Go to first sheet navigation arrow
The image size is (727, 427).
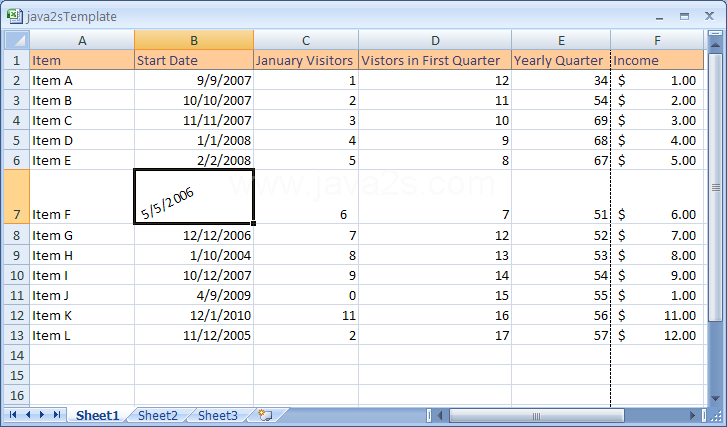[x=13, y=414]
